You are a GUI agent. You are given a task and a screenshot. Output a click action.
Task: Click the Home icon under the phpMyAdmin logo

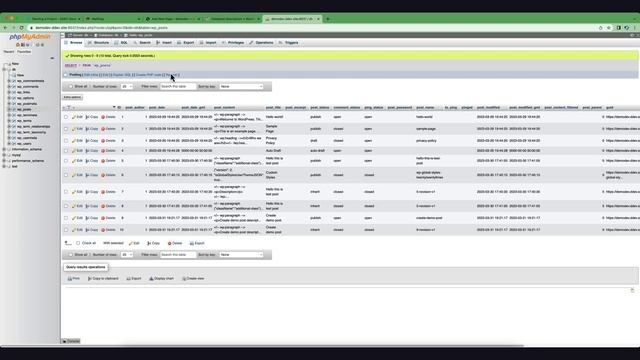coord(18,45)
